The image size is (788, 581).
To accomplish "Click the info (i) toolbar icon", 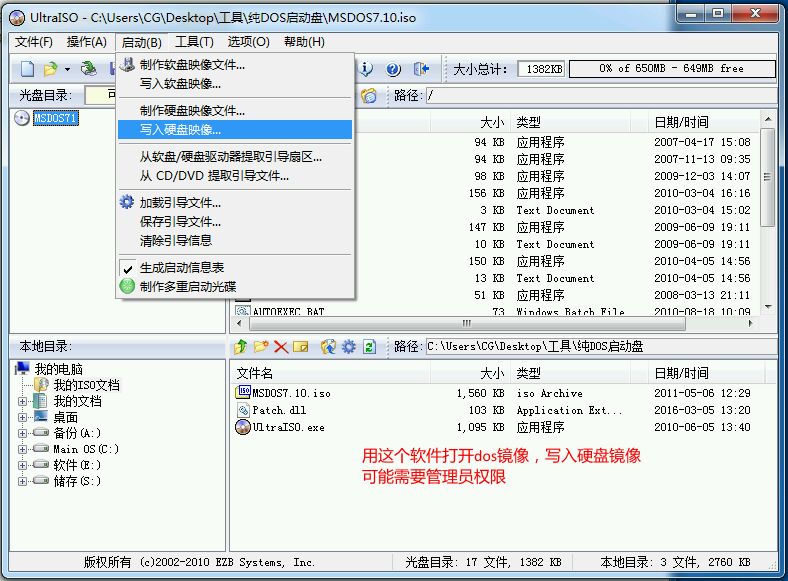I will [x=366, y=68].
